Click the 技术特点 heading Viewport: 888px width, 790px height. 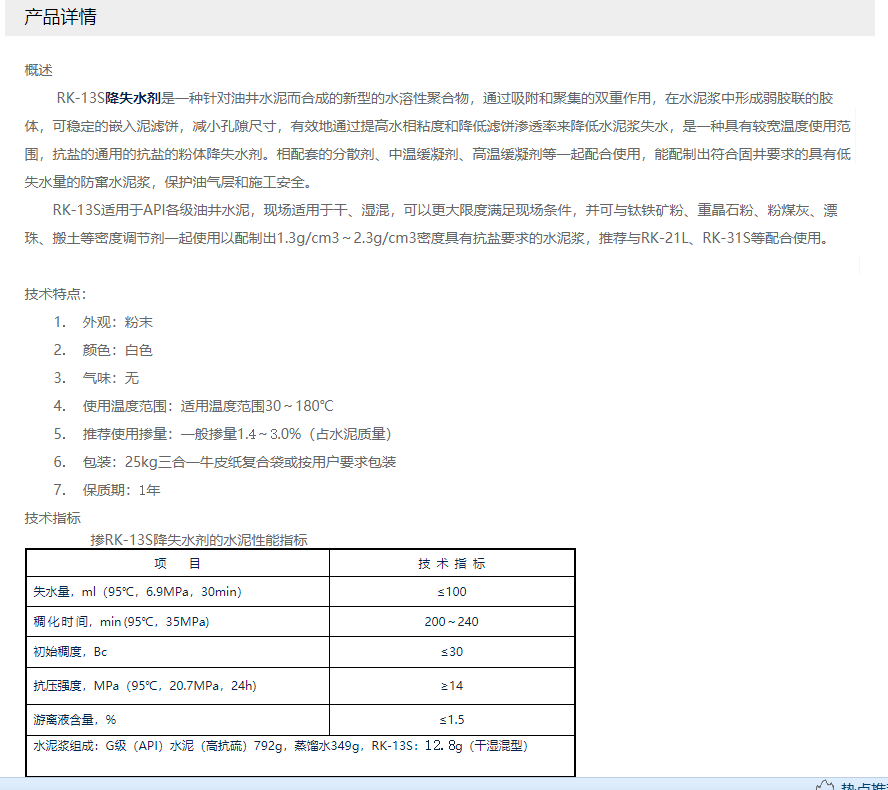(x=56, y=294)
